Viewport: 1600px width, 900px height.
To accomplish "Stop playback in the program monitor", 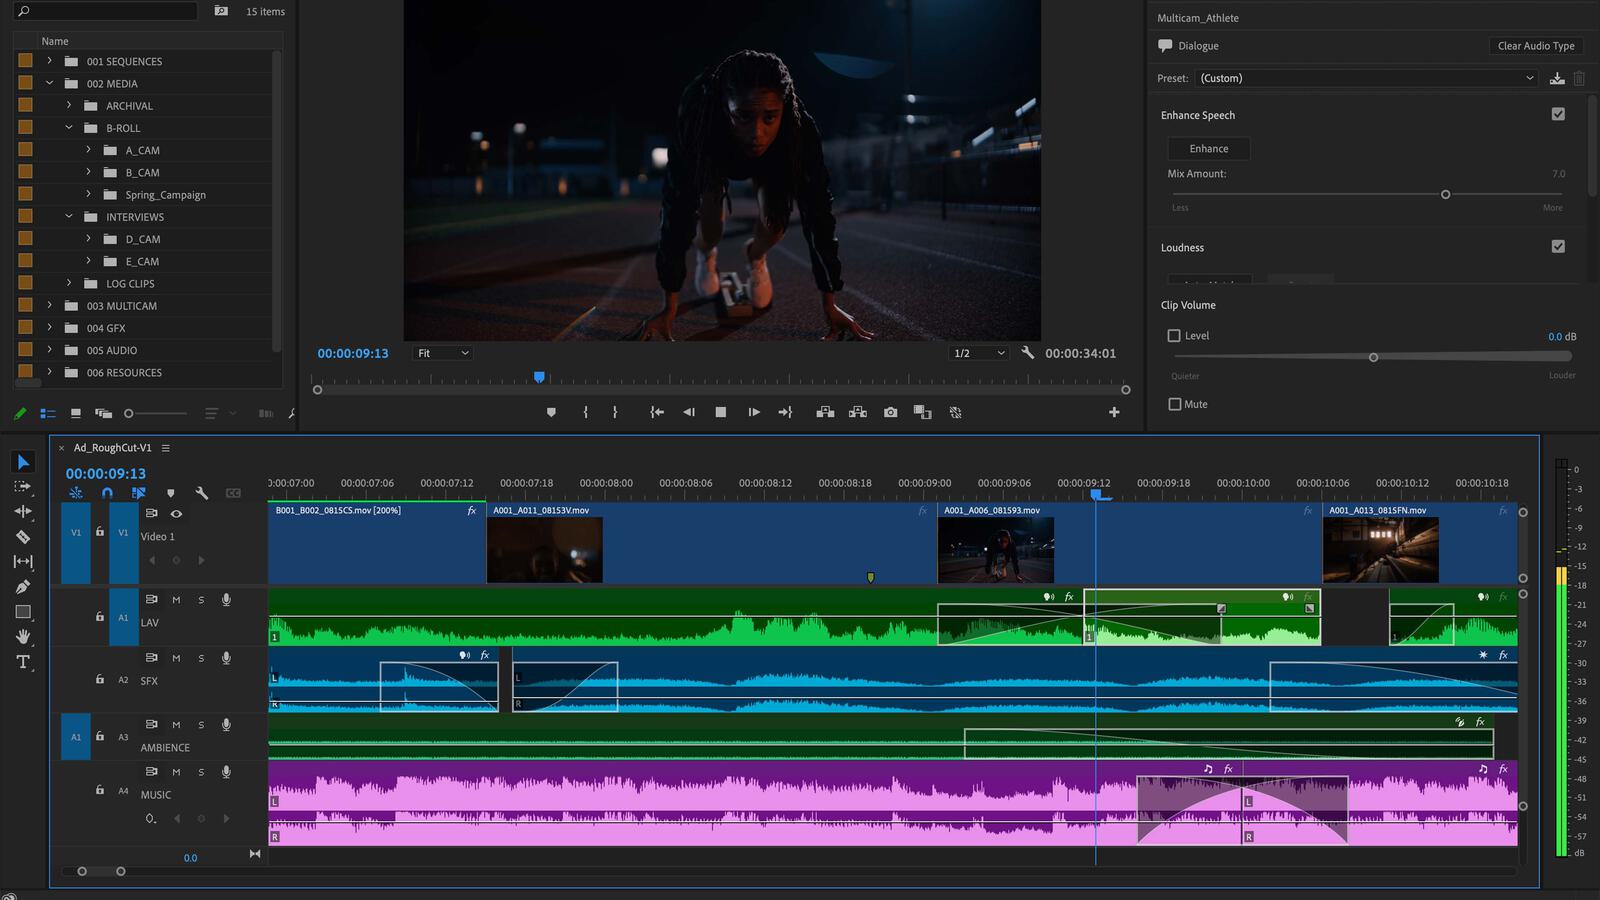I will 720,412.
